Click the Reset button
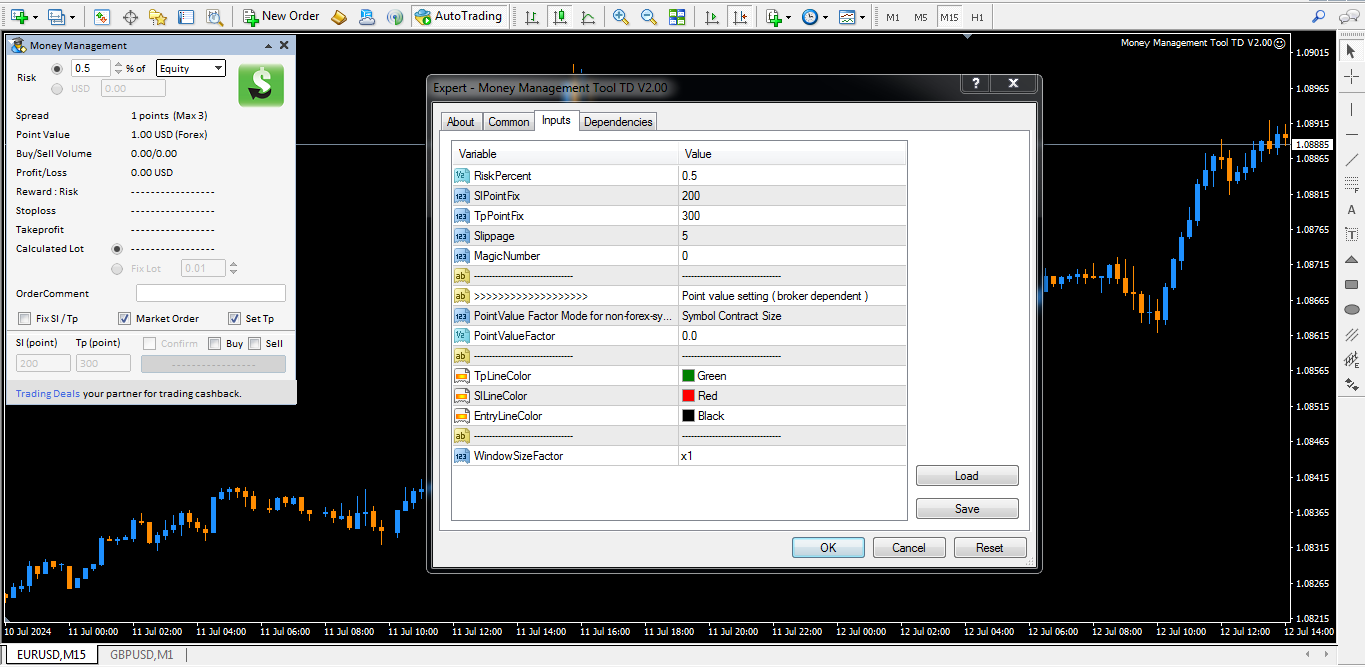This screenshot has width=1365, height=667. click(989, 548)
